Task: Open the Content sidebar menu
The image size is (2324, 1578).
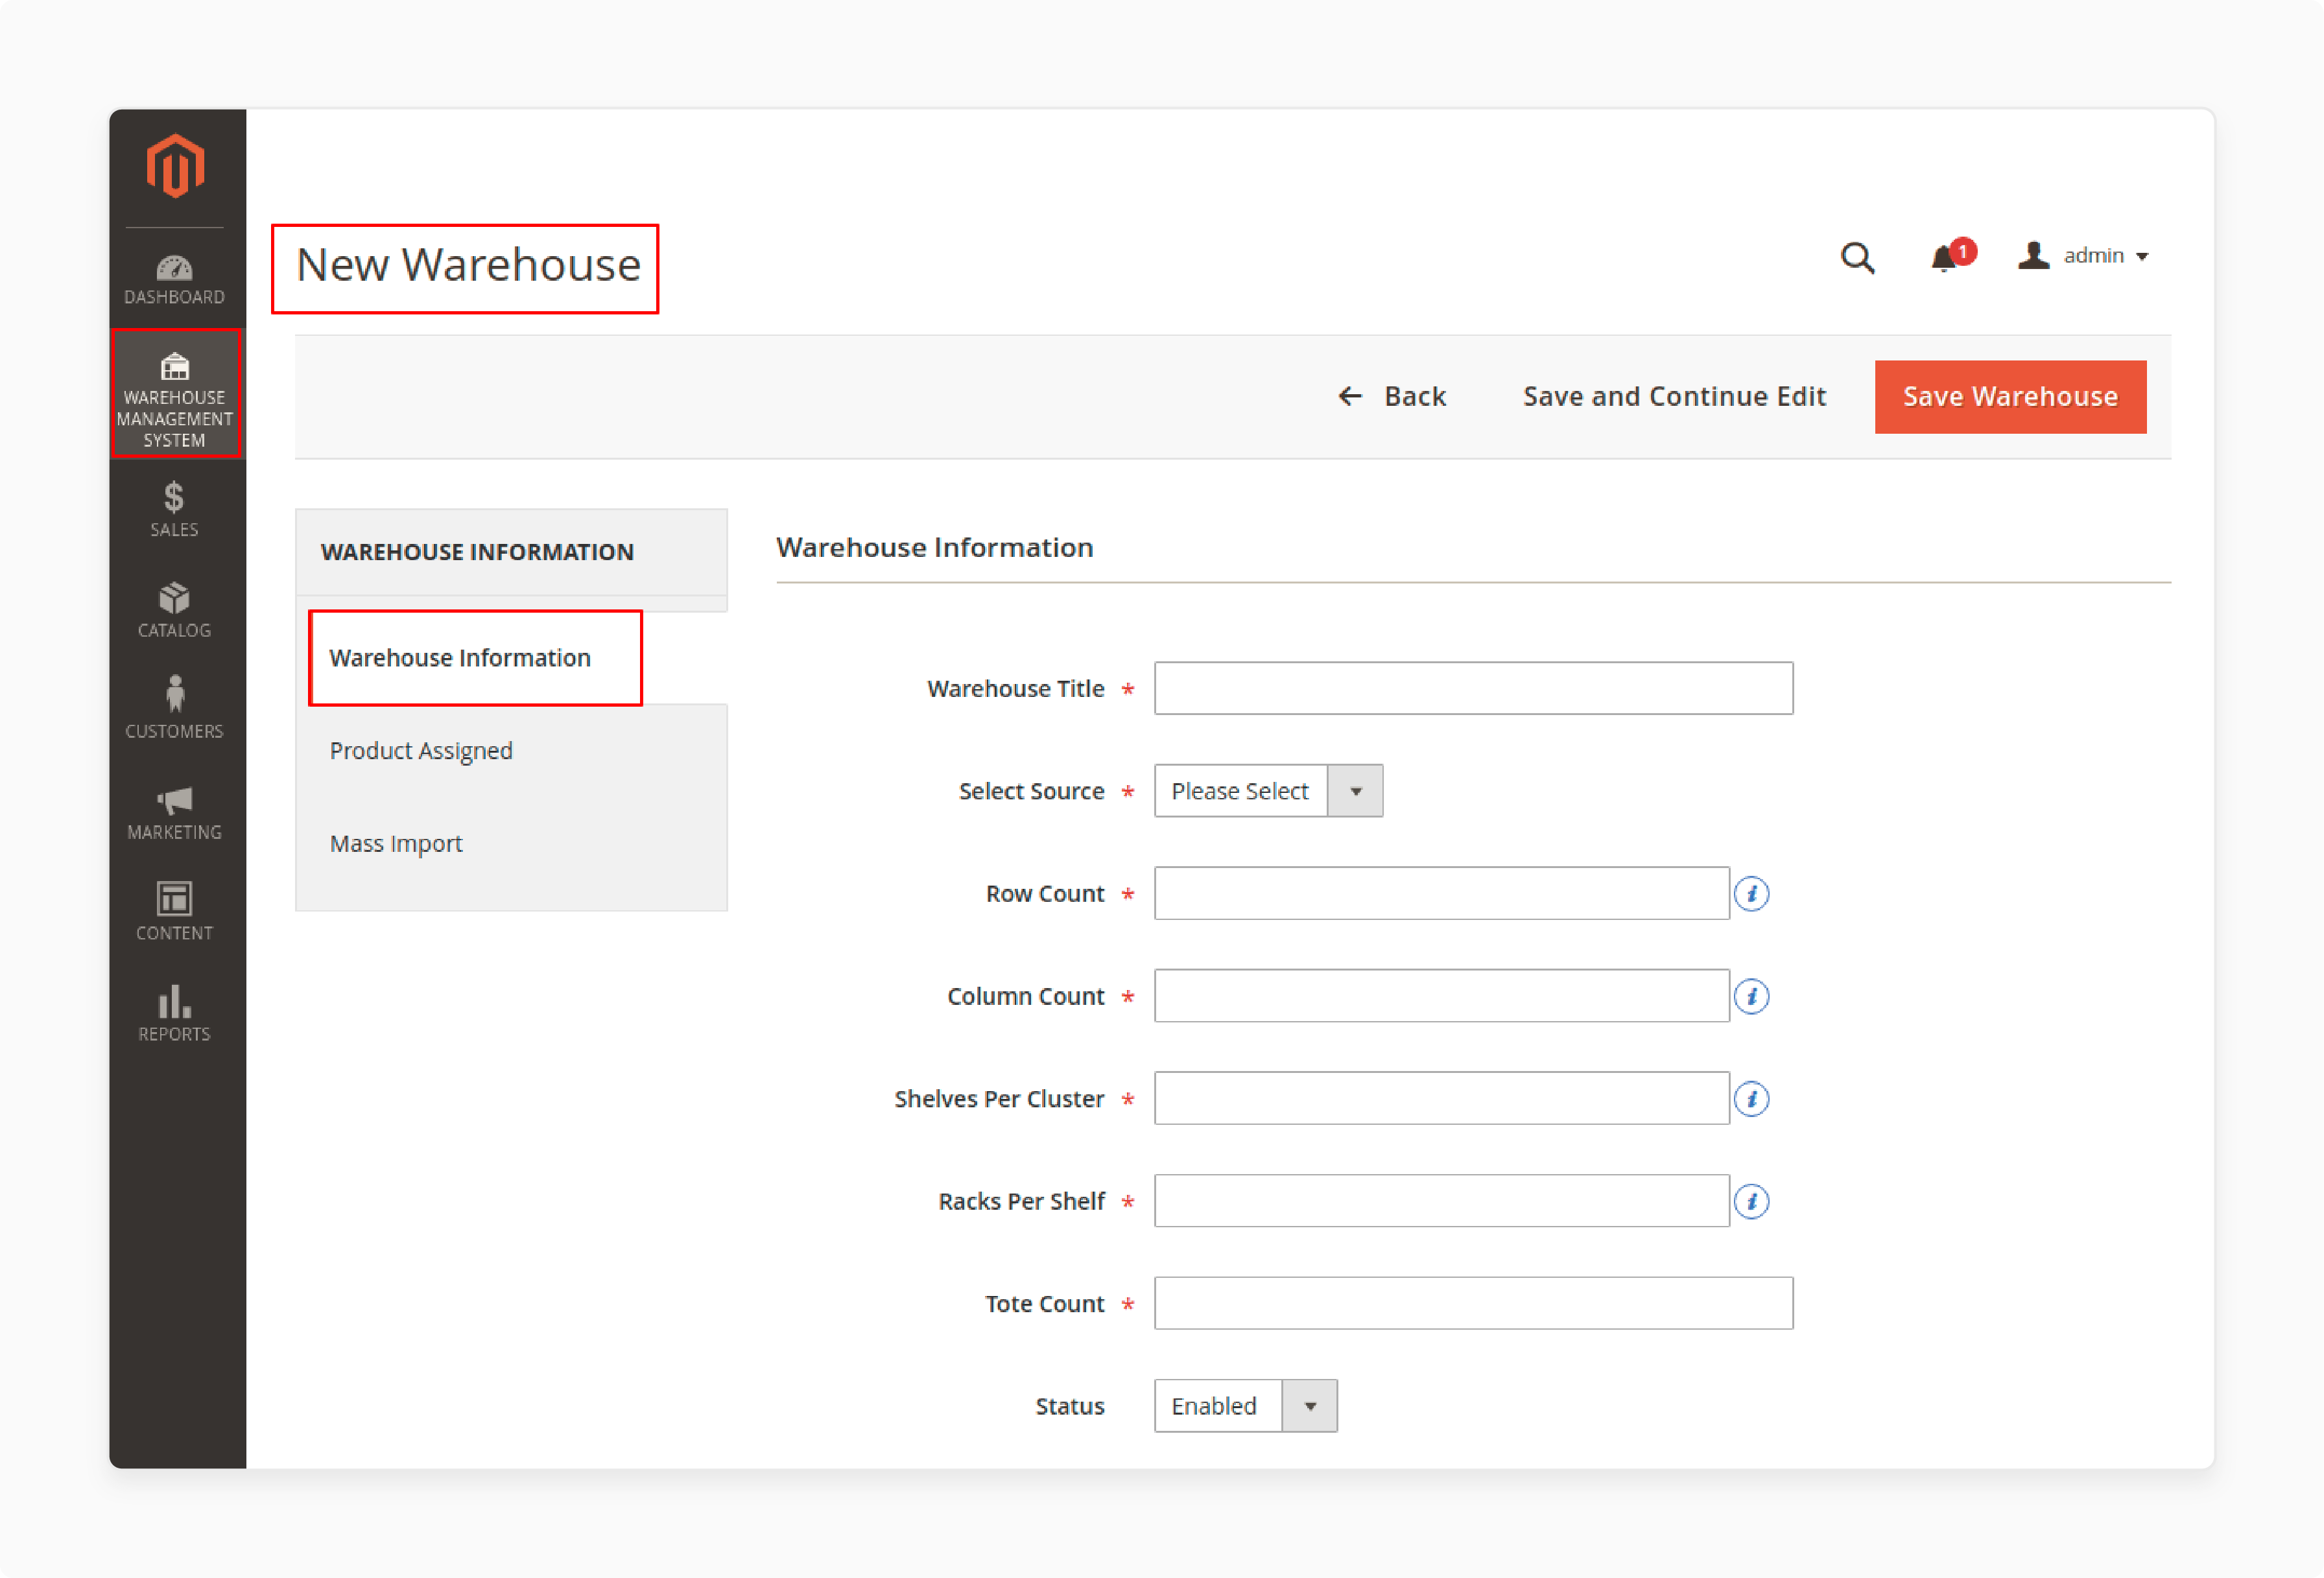Action: pyautogui.click(x=174, y=912)
